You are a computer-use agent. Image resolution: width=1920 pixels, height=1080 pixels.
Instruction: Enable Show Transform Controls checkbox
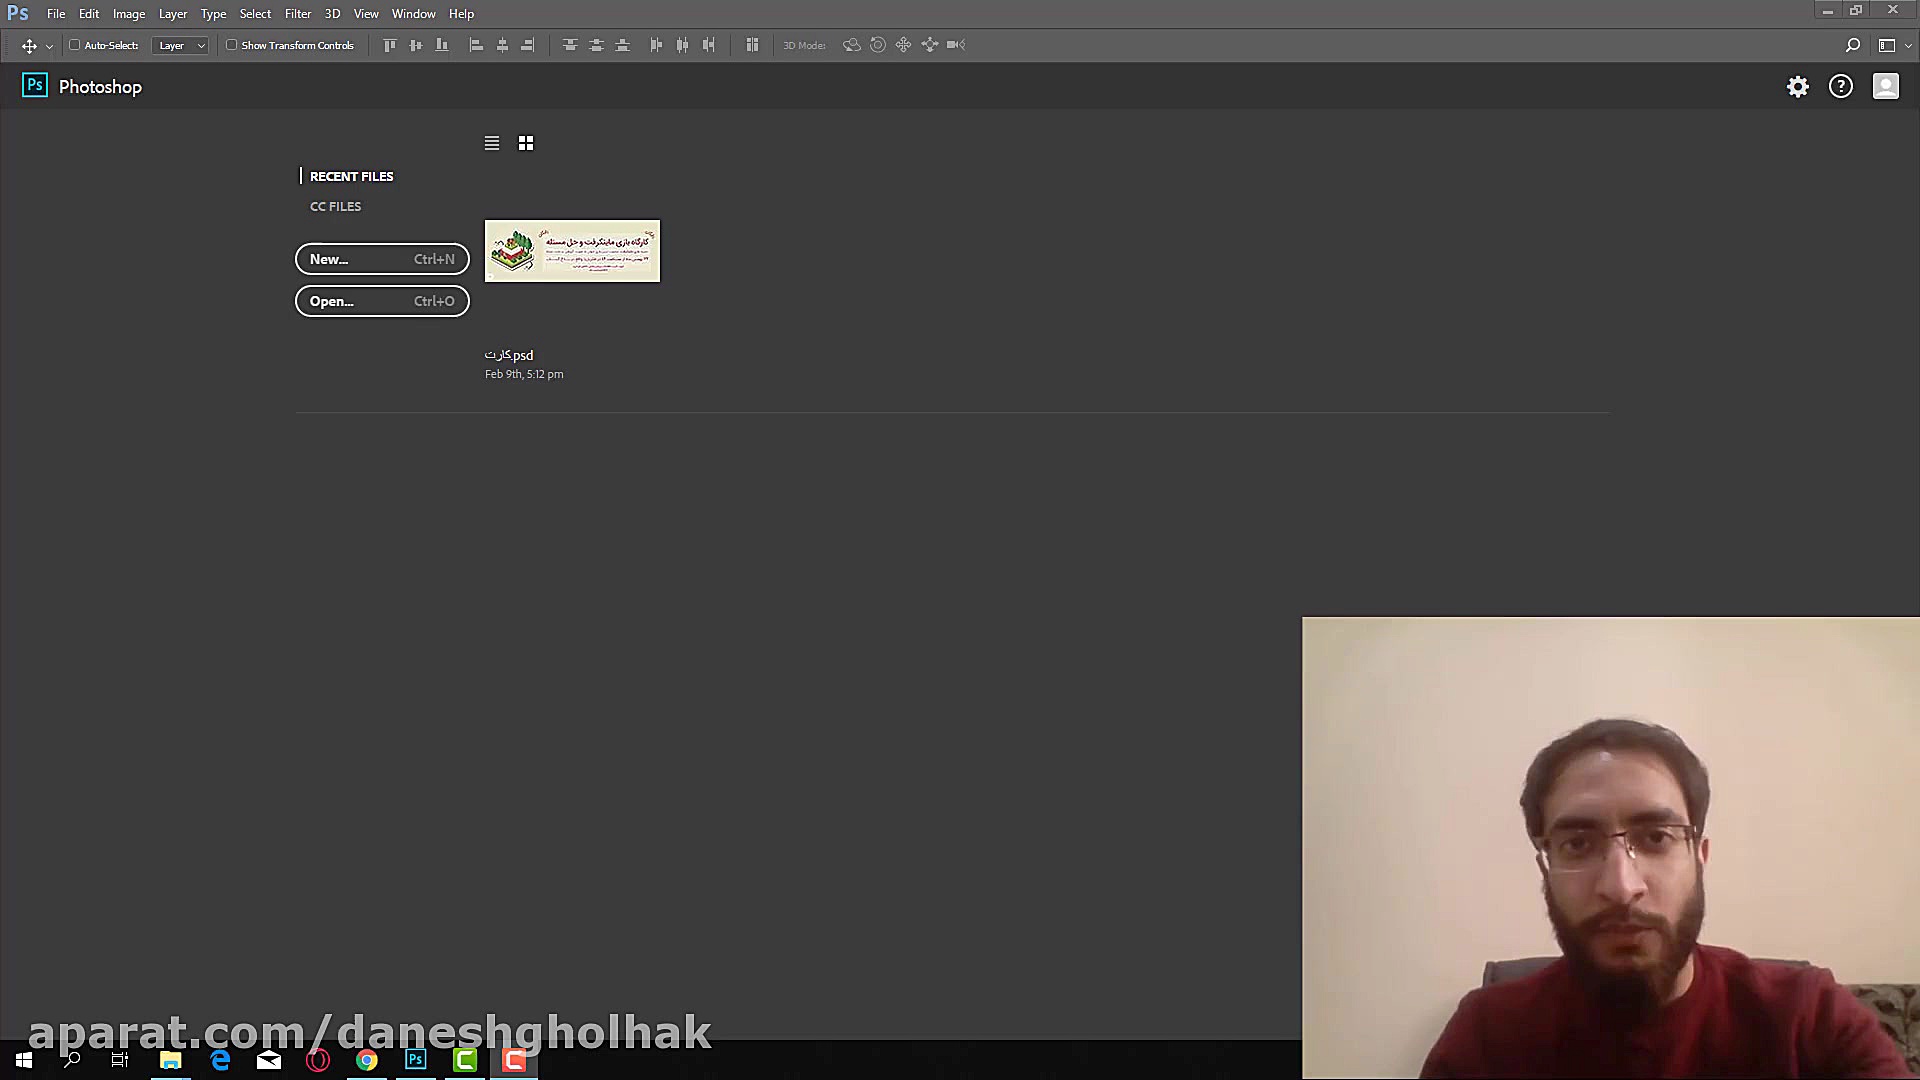[x=232, y=45]
